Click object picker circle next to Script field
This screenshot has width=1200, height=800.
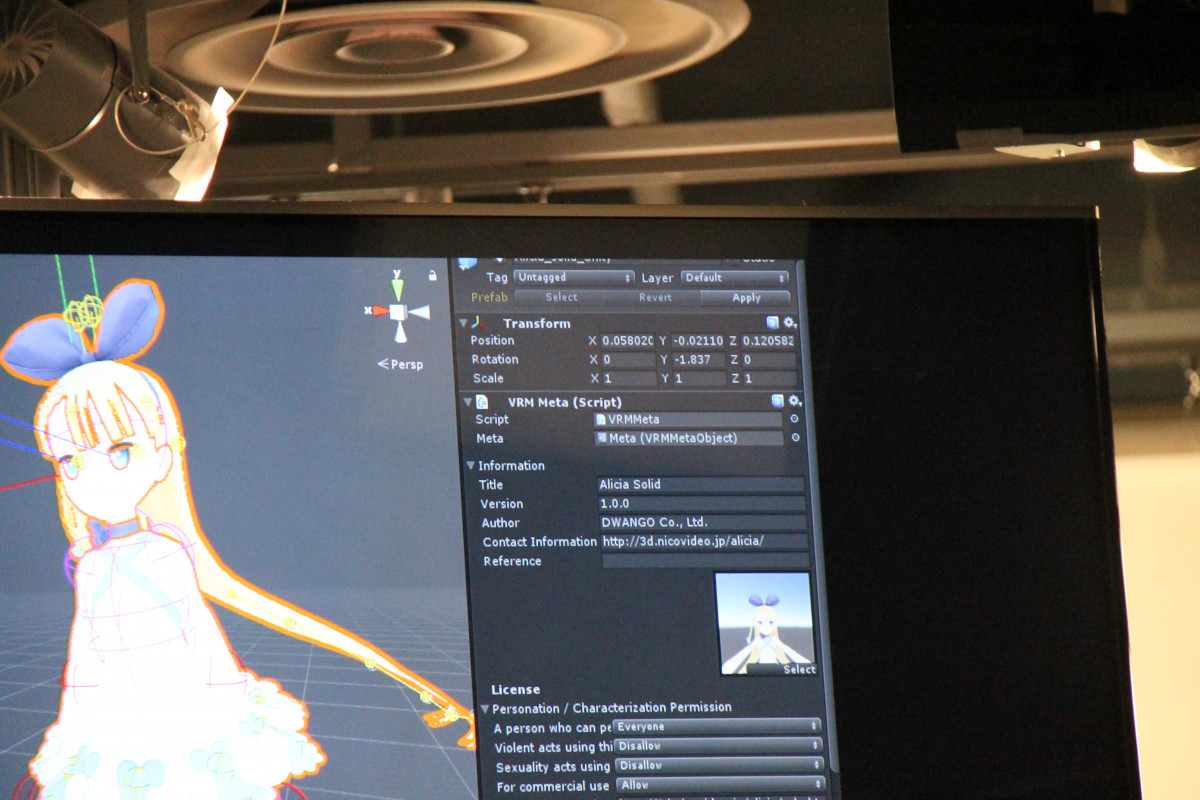pos(795,419)
